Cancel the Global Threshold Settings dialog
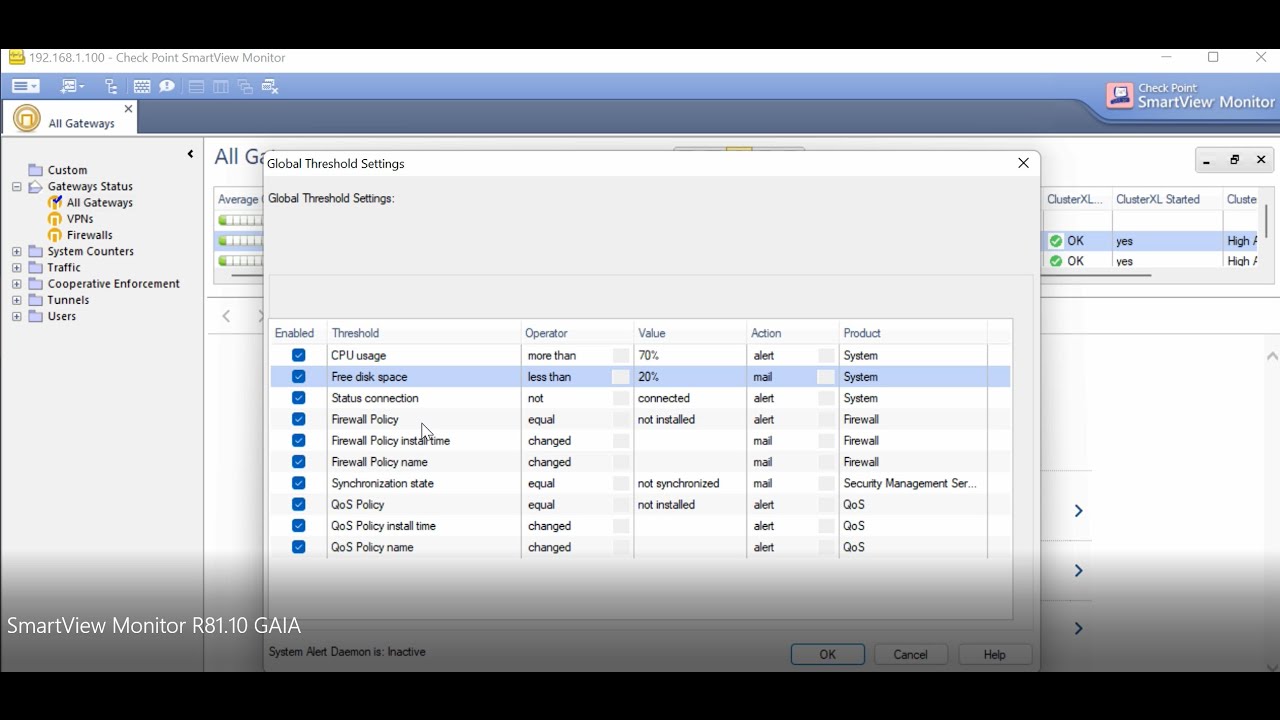The width and height of the screenshot is (1280, 720). (911, 655)
